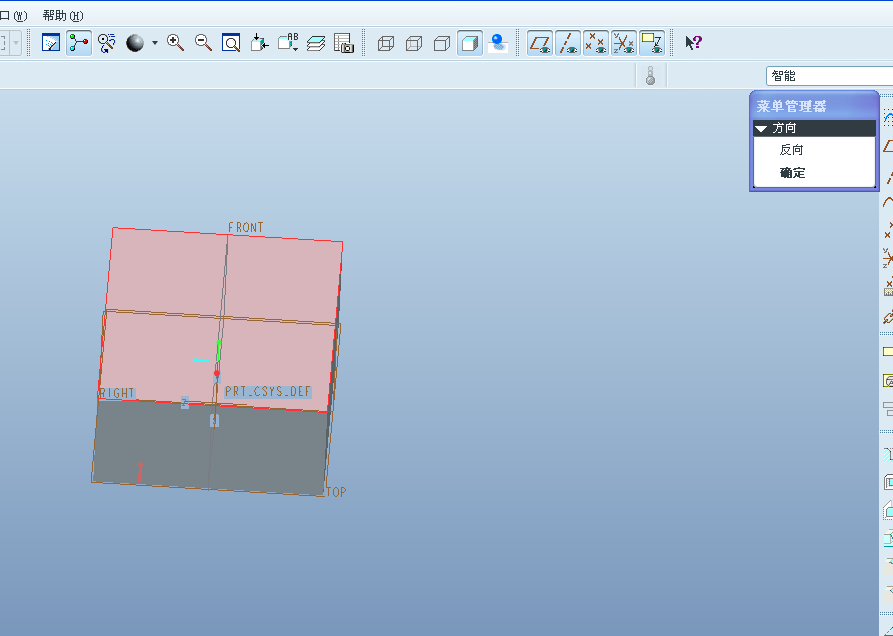Activate the context-sensitive help pointer
The image size is (893, 636).
click(693, 43)
